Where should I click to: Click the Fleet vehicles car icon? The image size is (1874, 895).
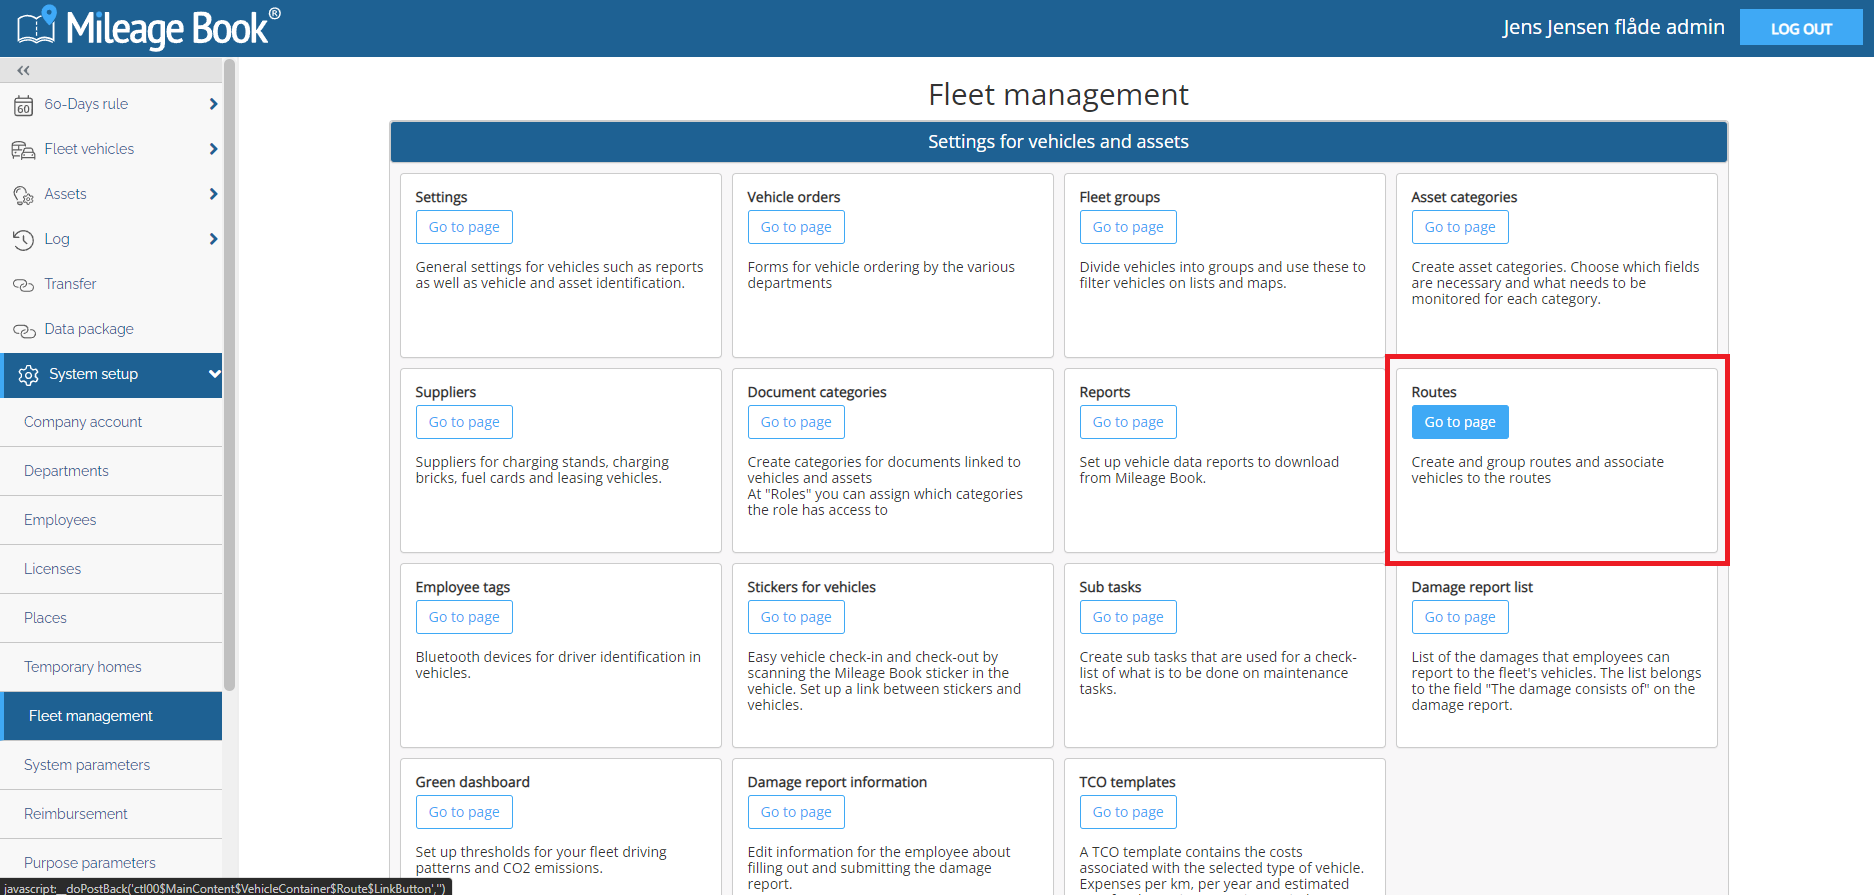coord(23,150)
